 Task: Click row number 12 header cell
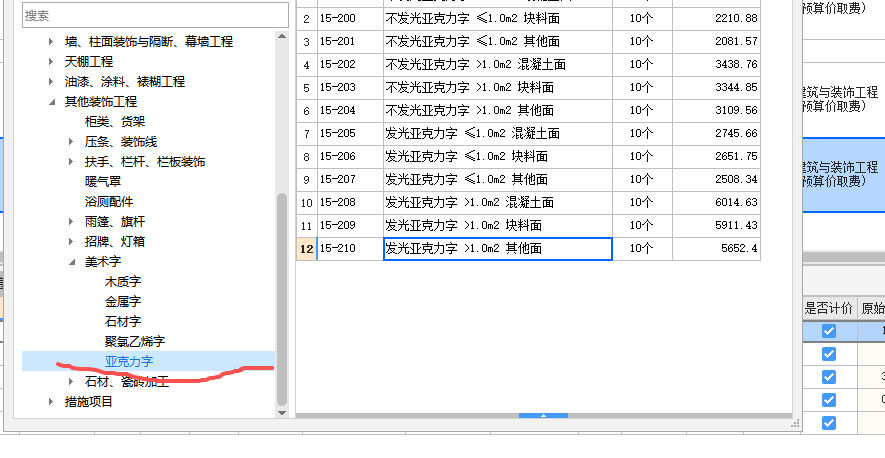(x=306, y=248)
